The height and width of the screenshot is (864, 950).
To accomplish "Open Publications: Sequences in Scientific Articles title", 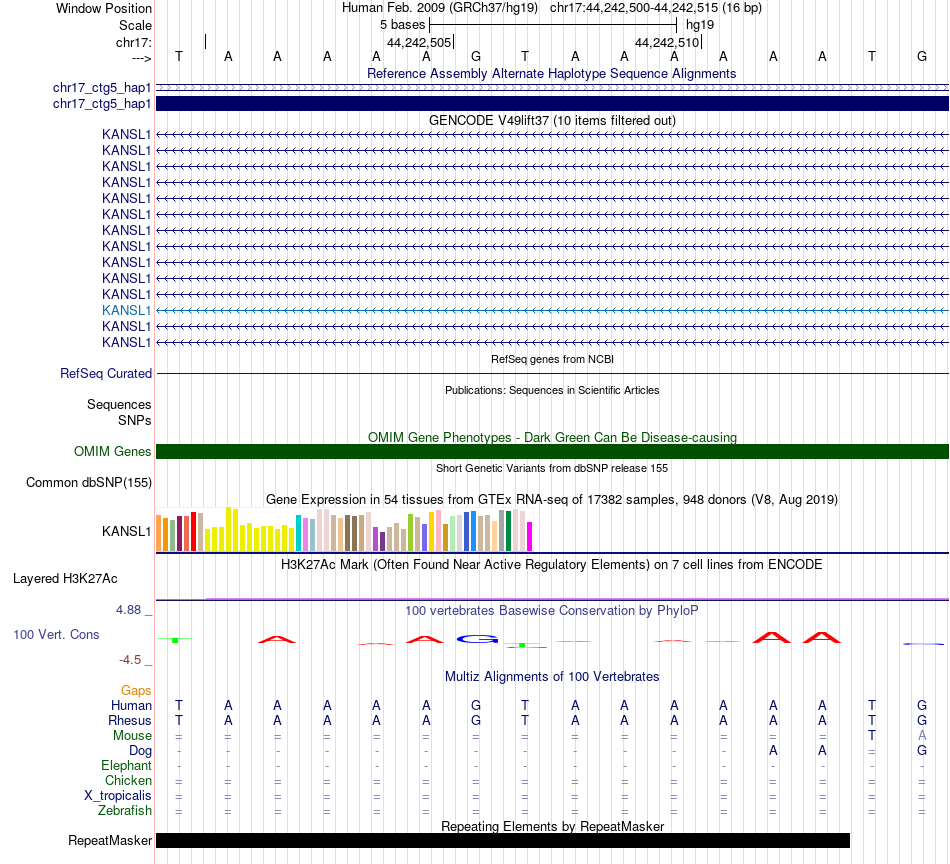I will [552, 390].
